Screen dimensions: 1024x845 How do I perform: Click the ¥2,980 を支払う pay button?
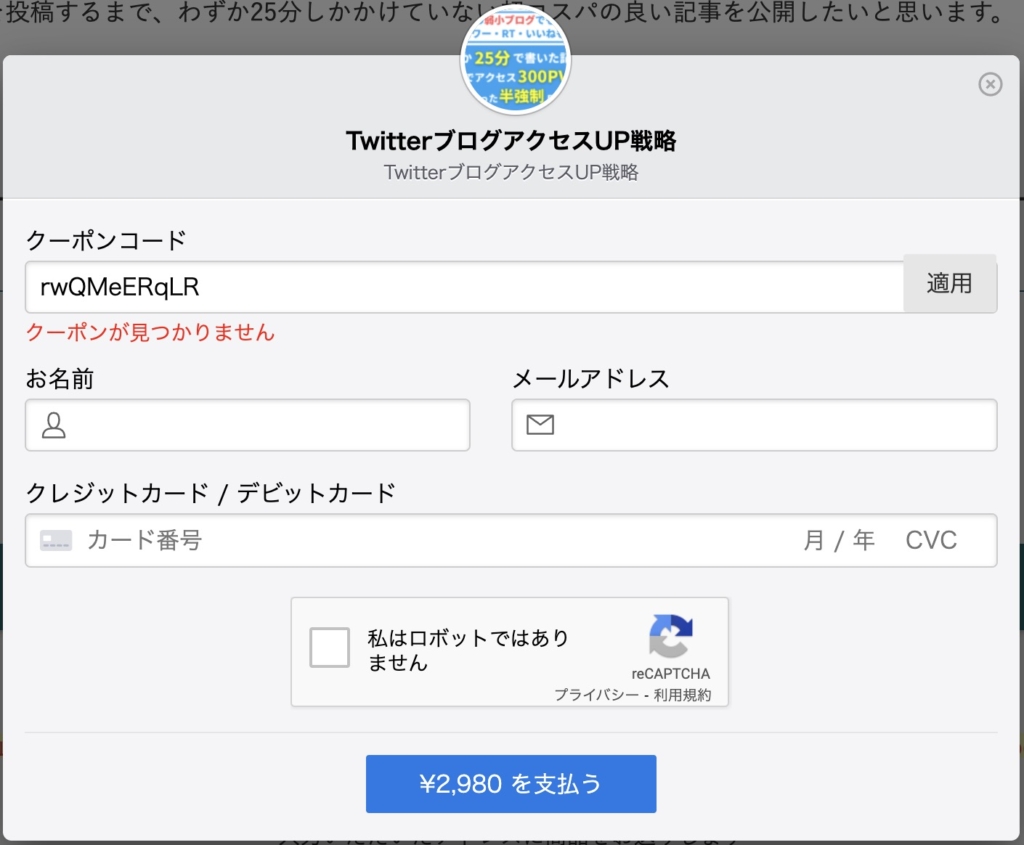click(x=511, y=784)
